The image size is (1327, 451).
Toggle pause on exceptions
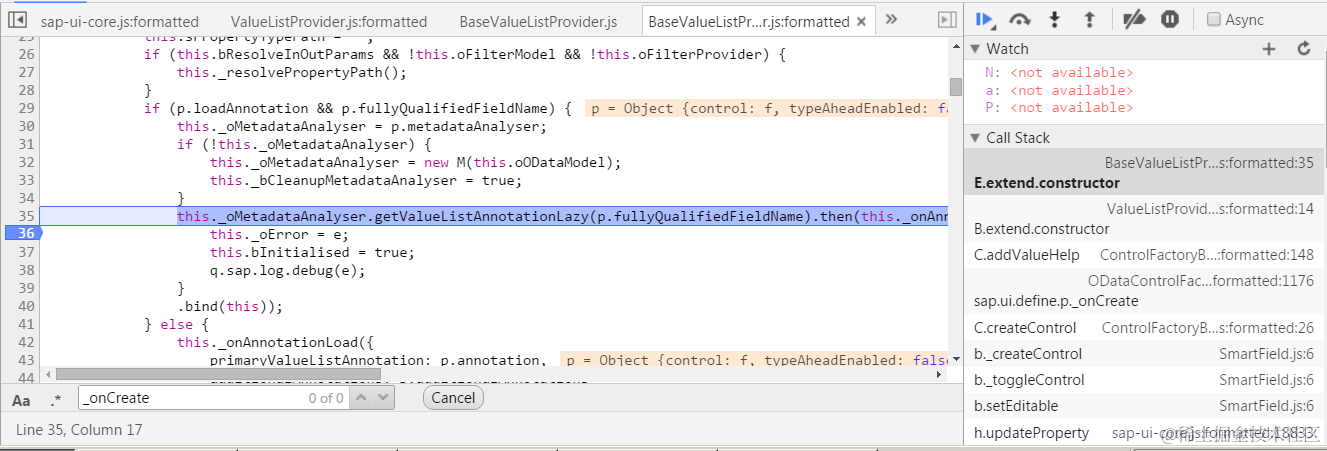1170,19
